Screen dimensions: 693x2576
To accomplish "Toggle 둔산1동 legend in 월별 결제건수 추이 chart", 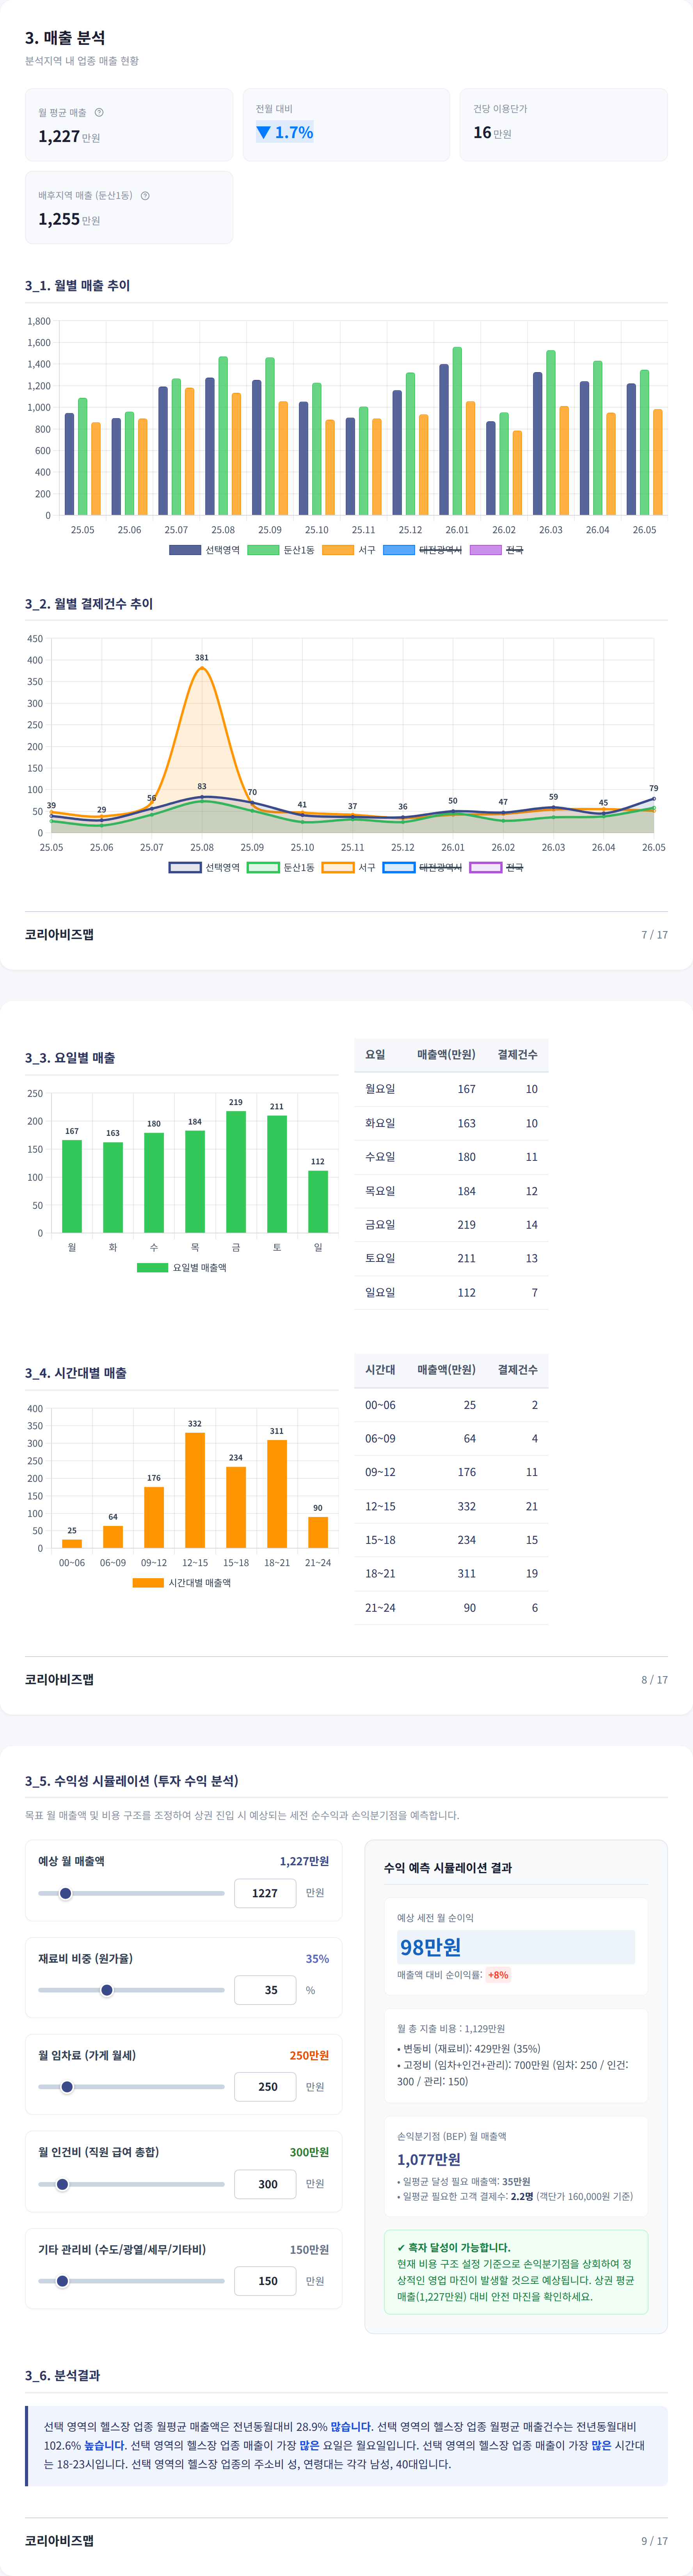I will tap(281, 867).
